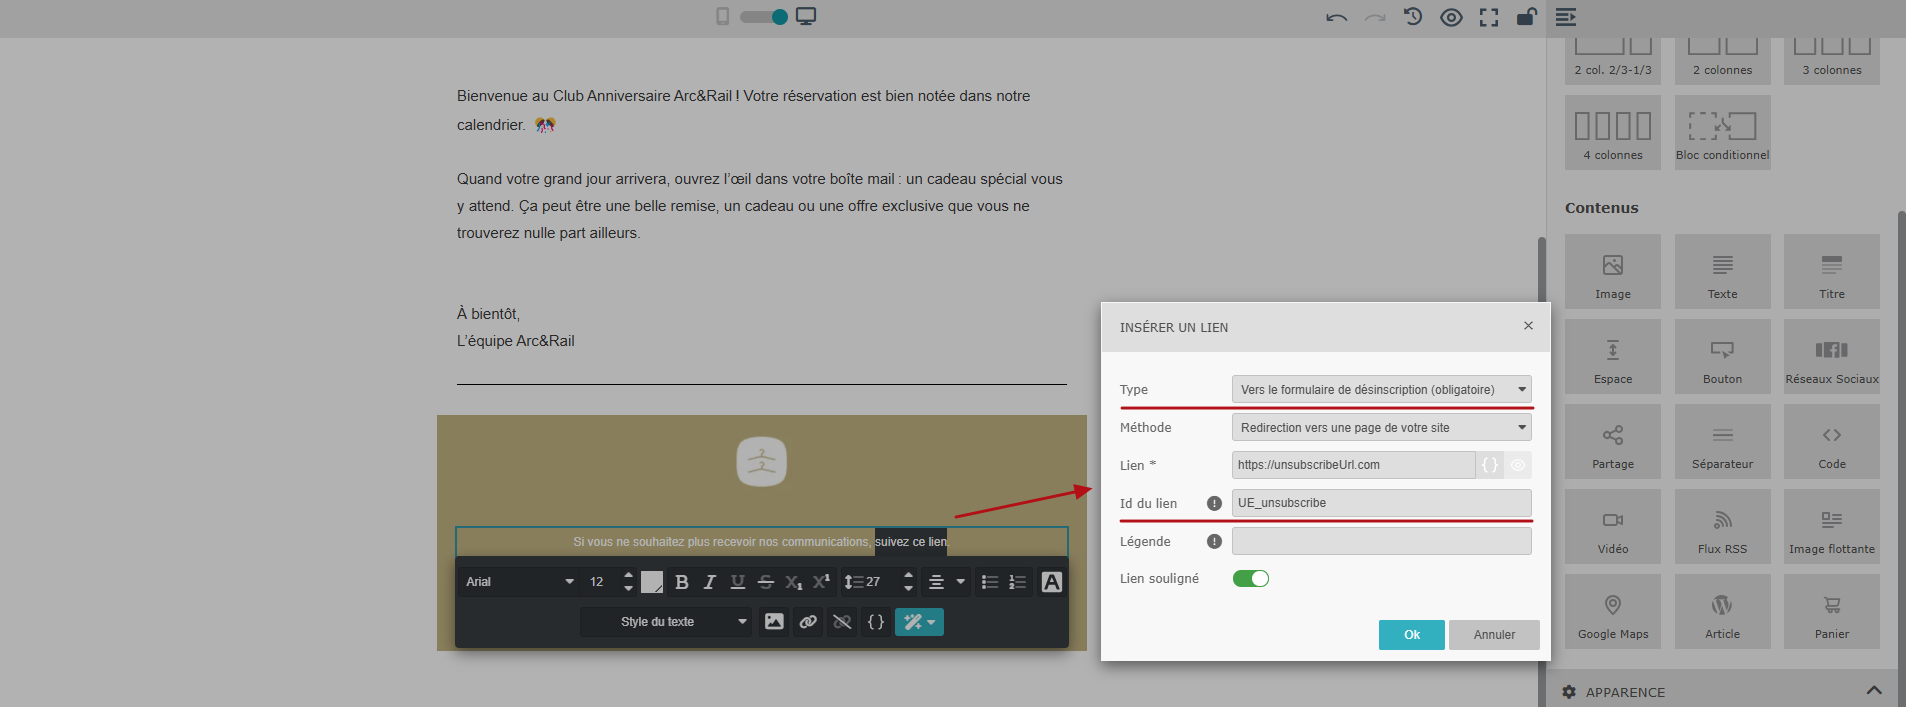Click the Ok button
1906x707 pixels.
[x=1412, y=635]
